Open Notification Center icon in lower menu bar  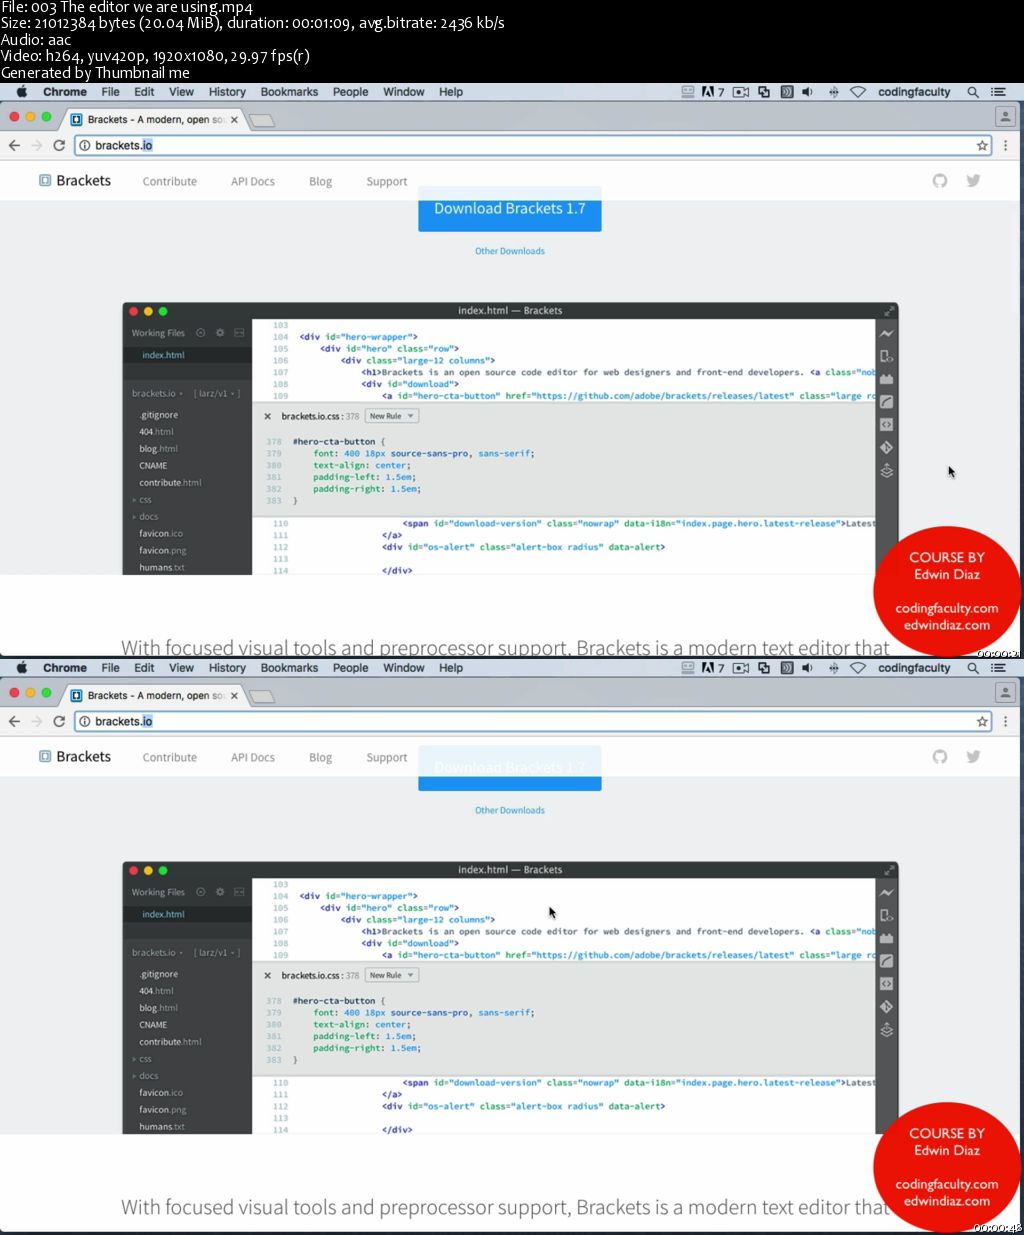click(x=998, y=668)
